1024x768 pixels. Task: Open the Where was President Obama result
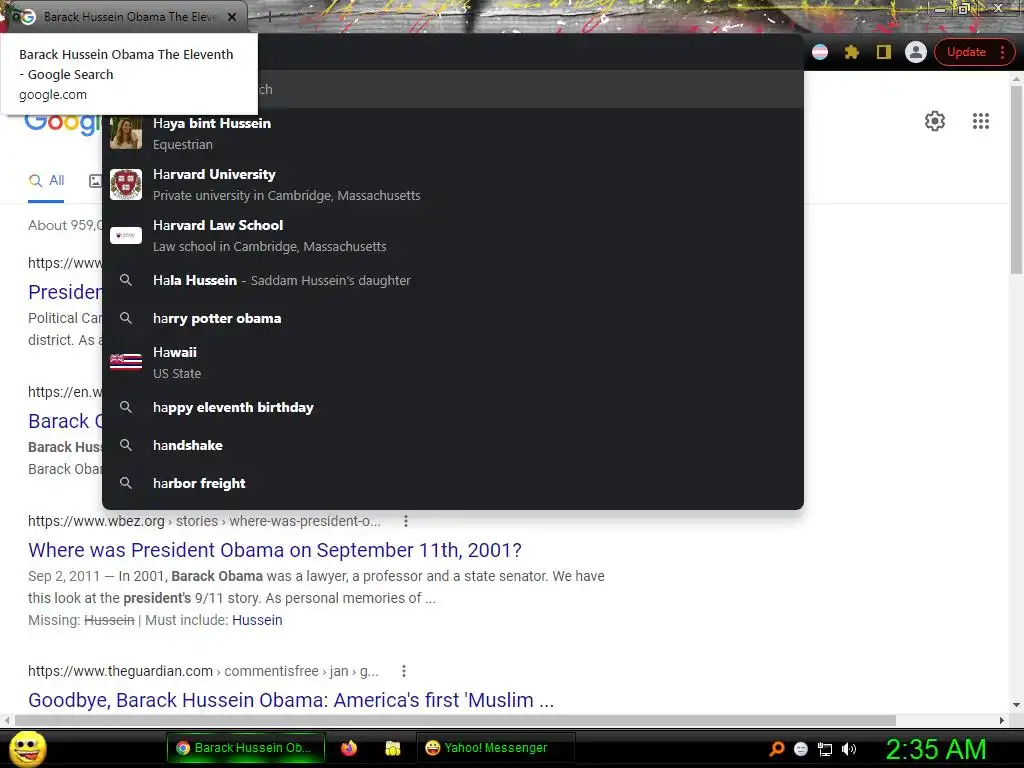point(275,550)
